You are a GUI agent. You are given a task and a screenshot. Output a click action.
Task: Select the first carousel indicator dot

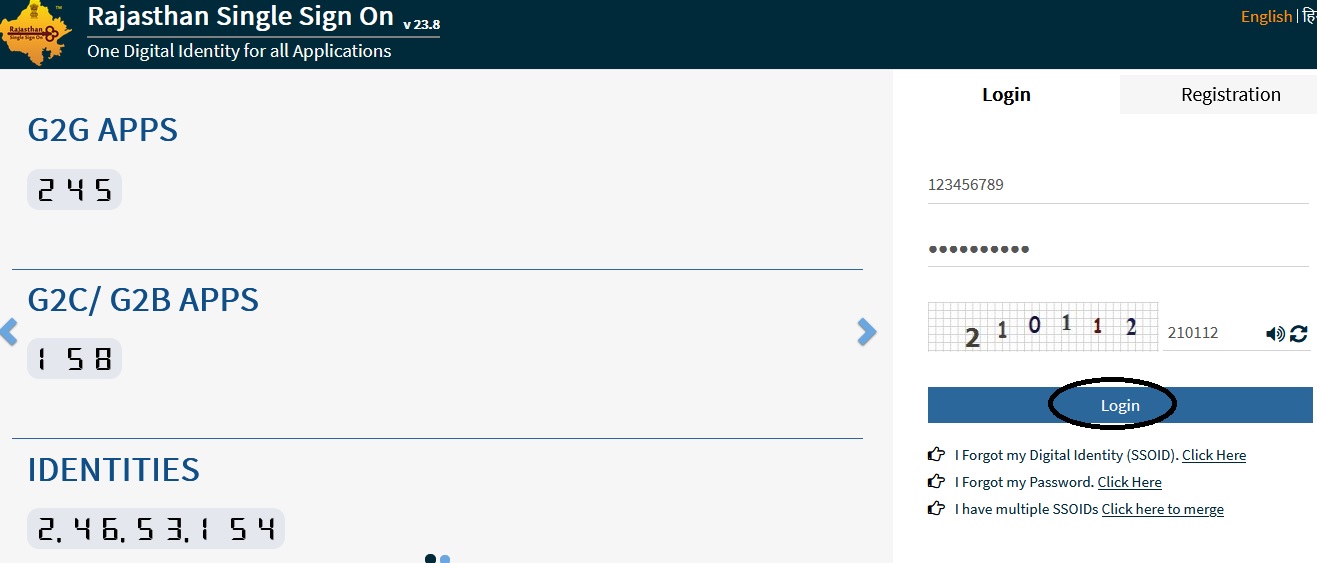[431, 559]
